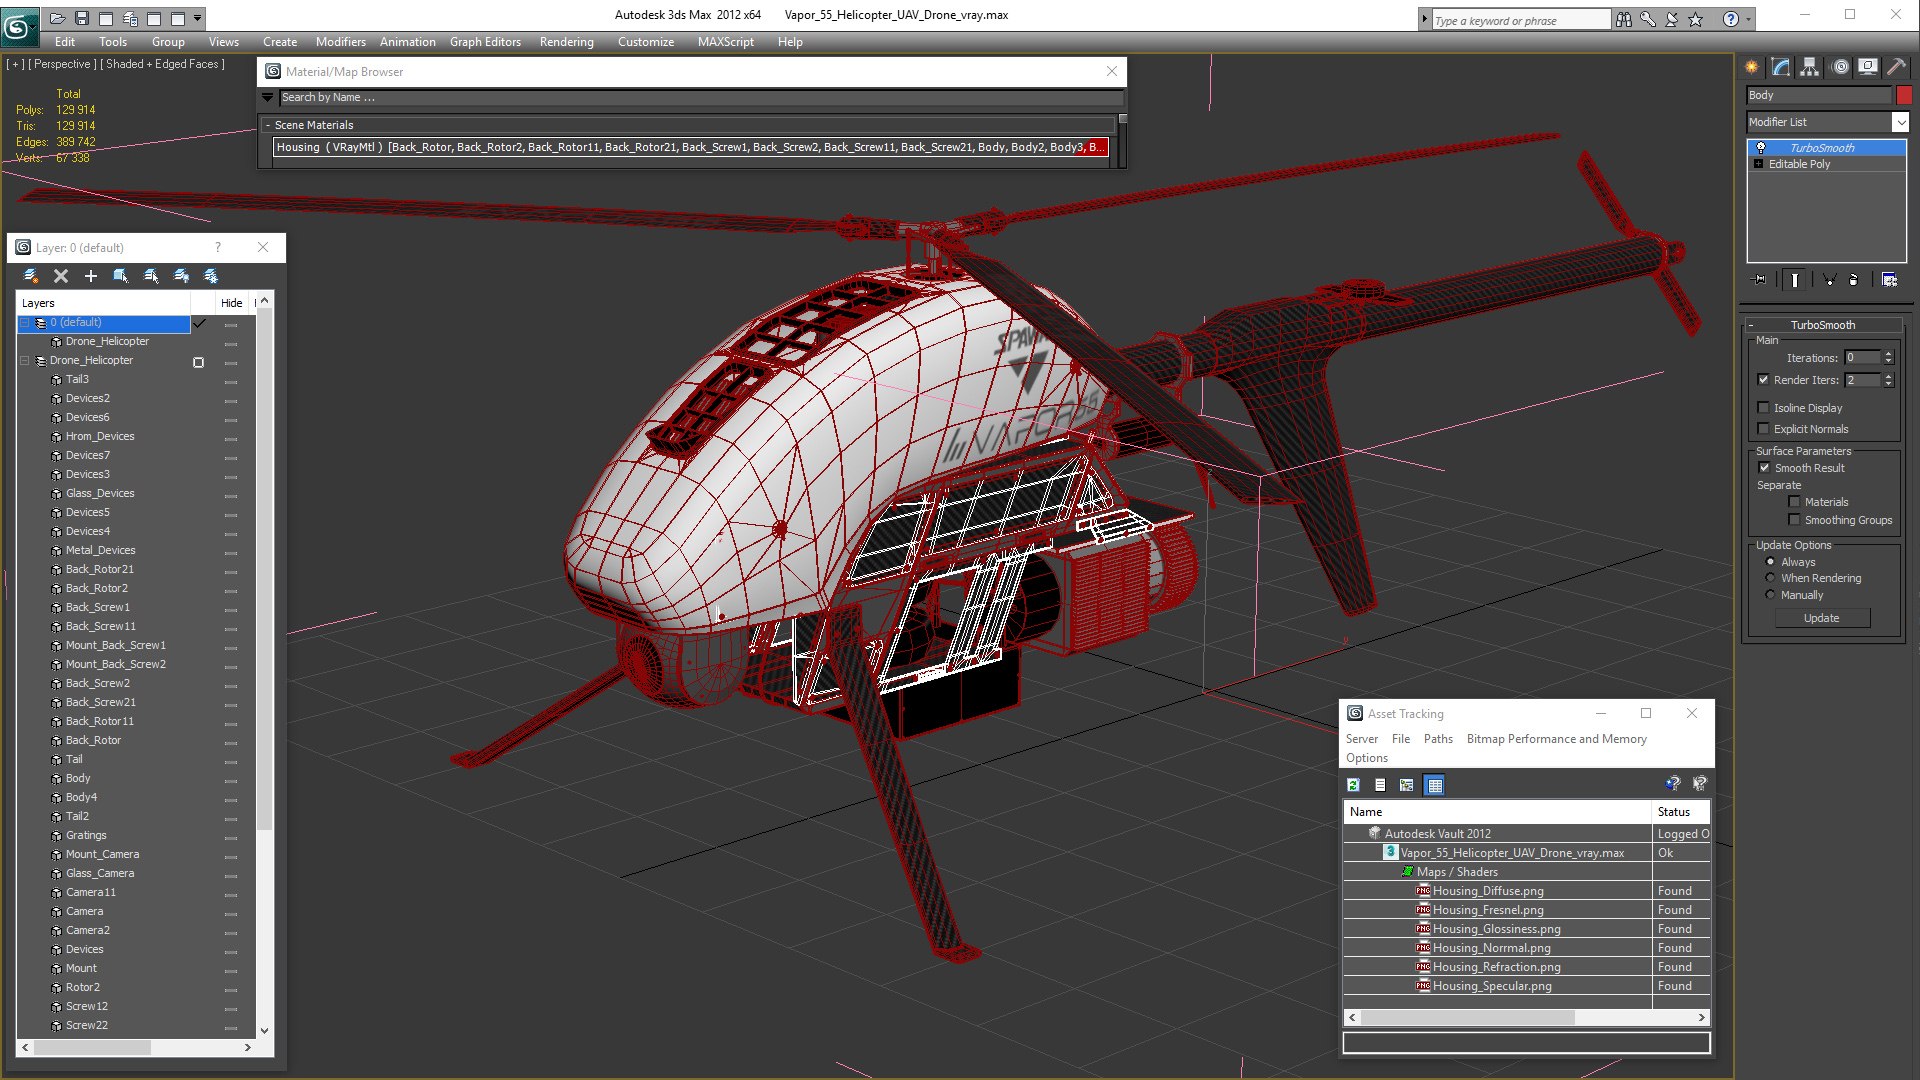1920x1080 pixels.
Task: Open the 3ds Max application menu logo button
Action: 18,25
